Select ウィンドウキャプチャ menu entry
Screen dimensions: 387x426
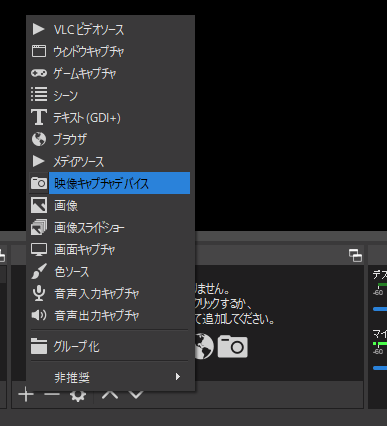click(110, 51)
